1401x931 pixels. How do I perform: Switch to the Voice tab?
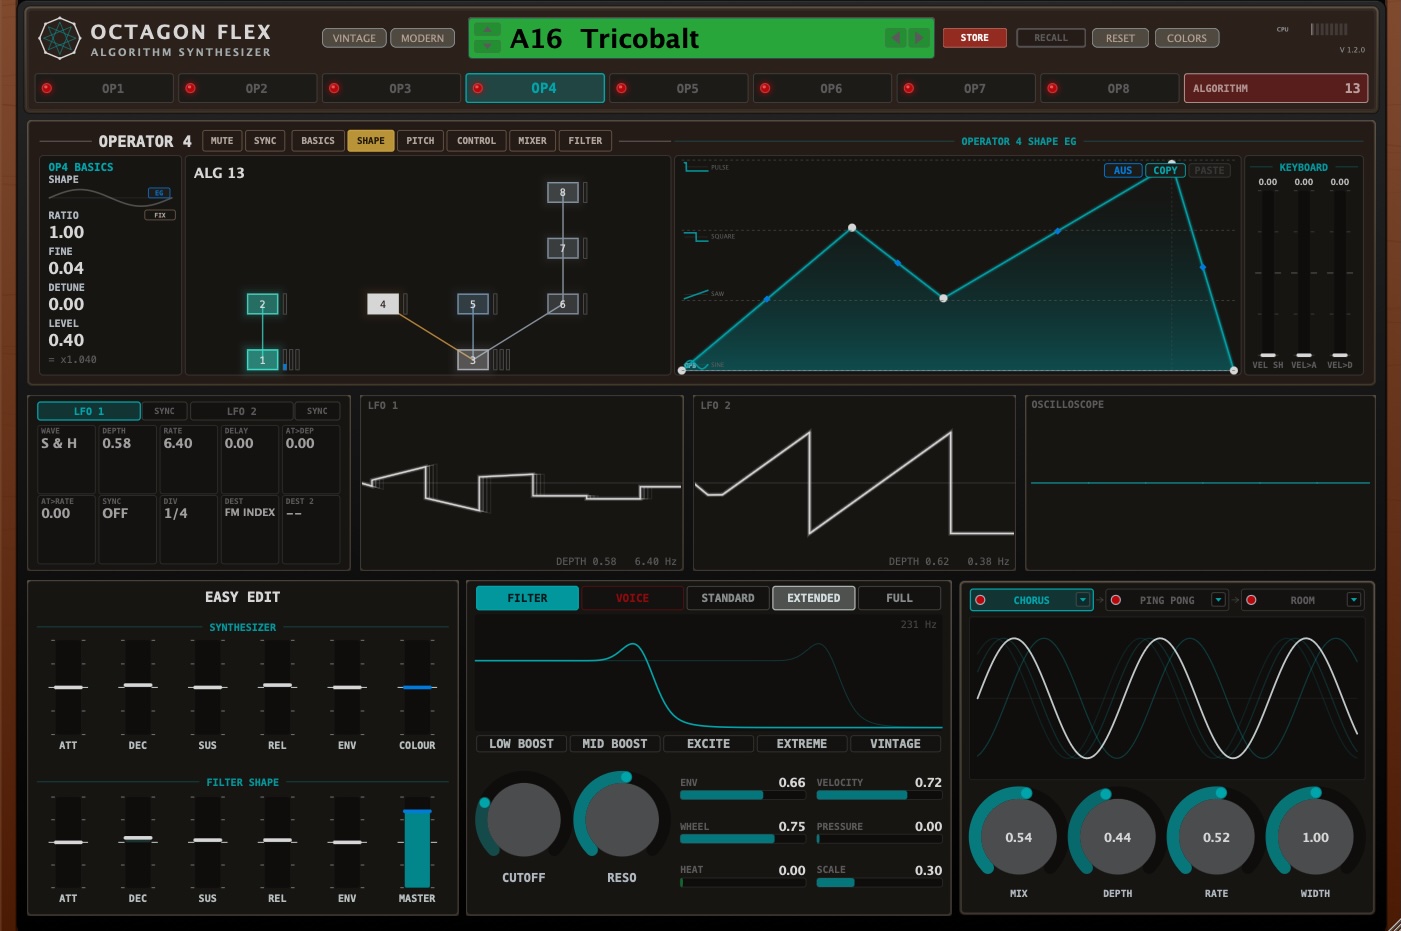632,598
